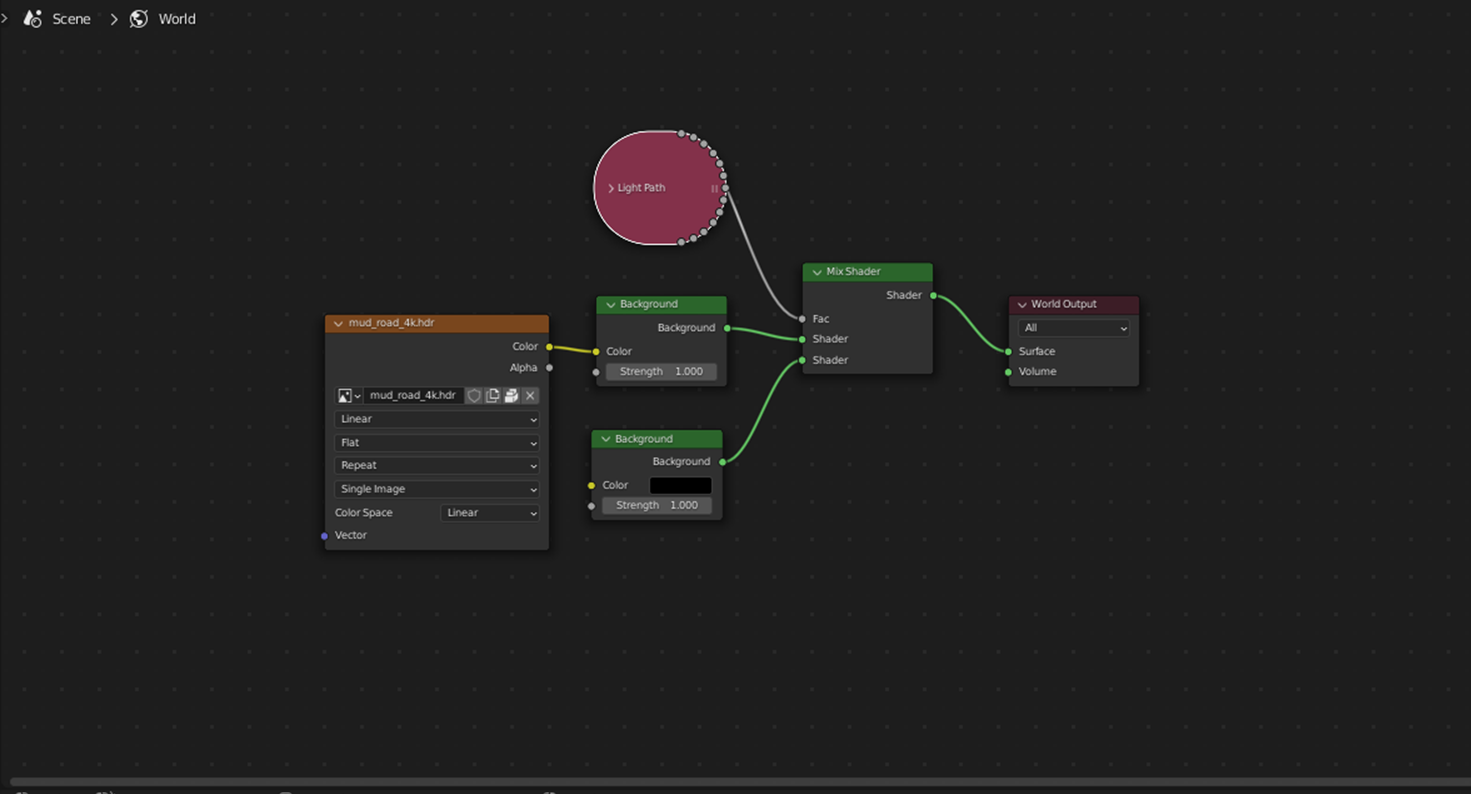Collapse the lower black Background node

[x=605, y=439]
